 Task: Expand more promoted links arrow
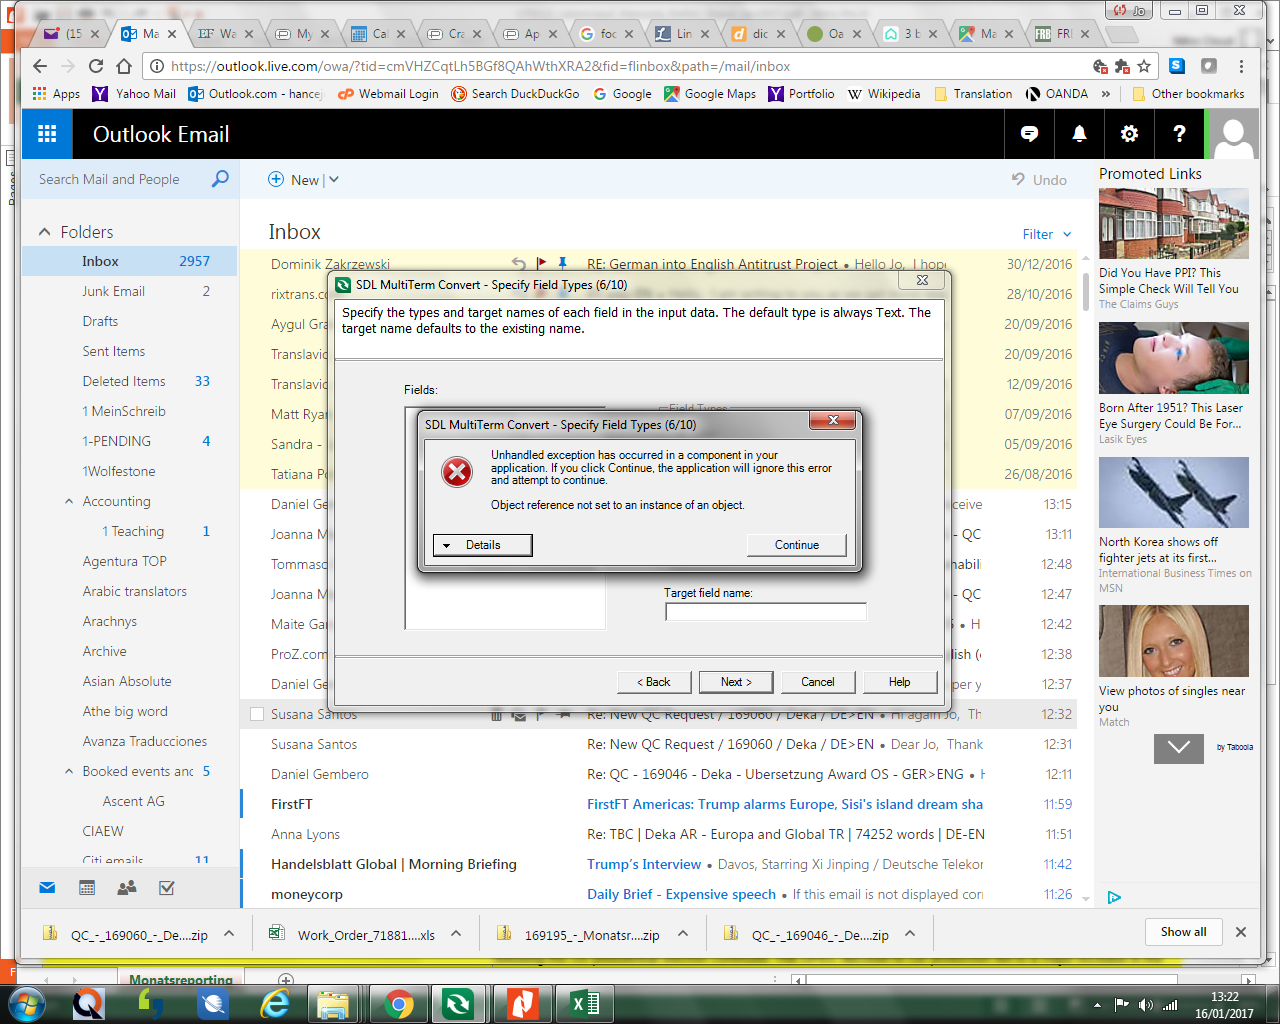[1179, 748]
